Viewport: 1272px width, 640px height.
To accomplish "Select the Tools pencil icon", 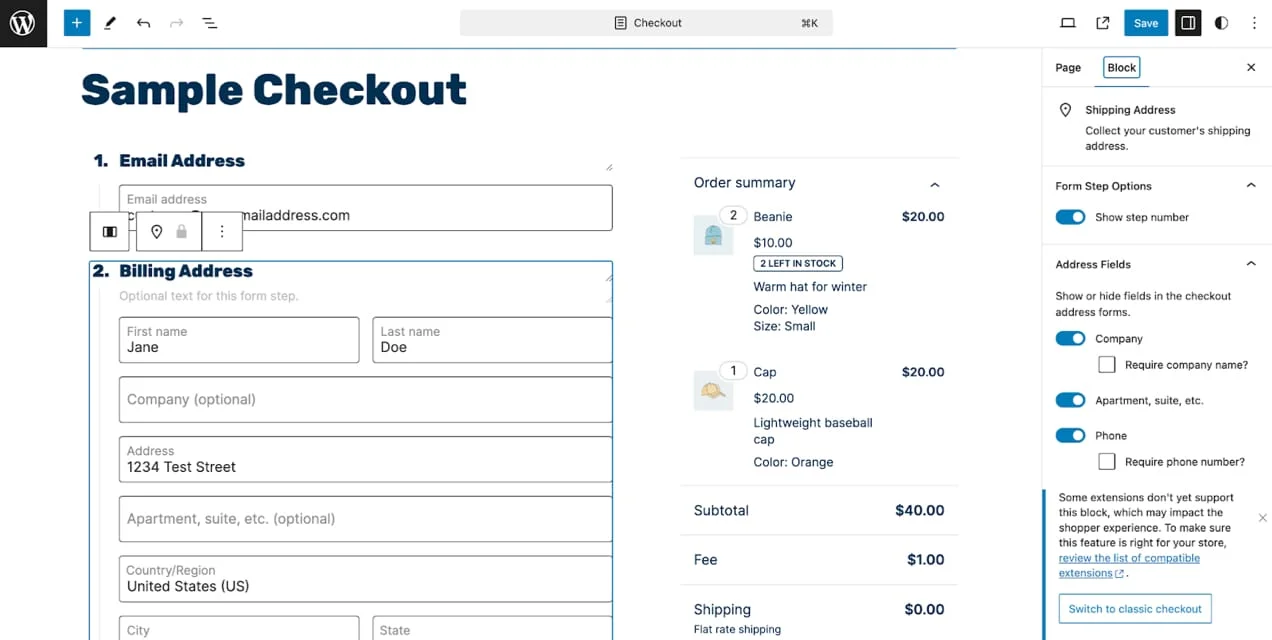I will 110,22.
